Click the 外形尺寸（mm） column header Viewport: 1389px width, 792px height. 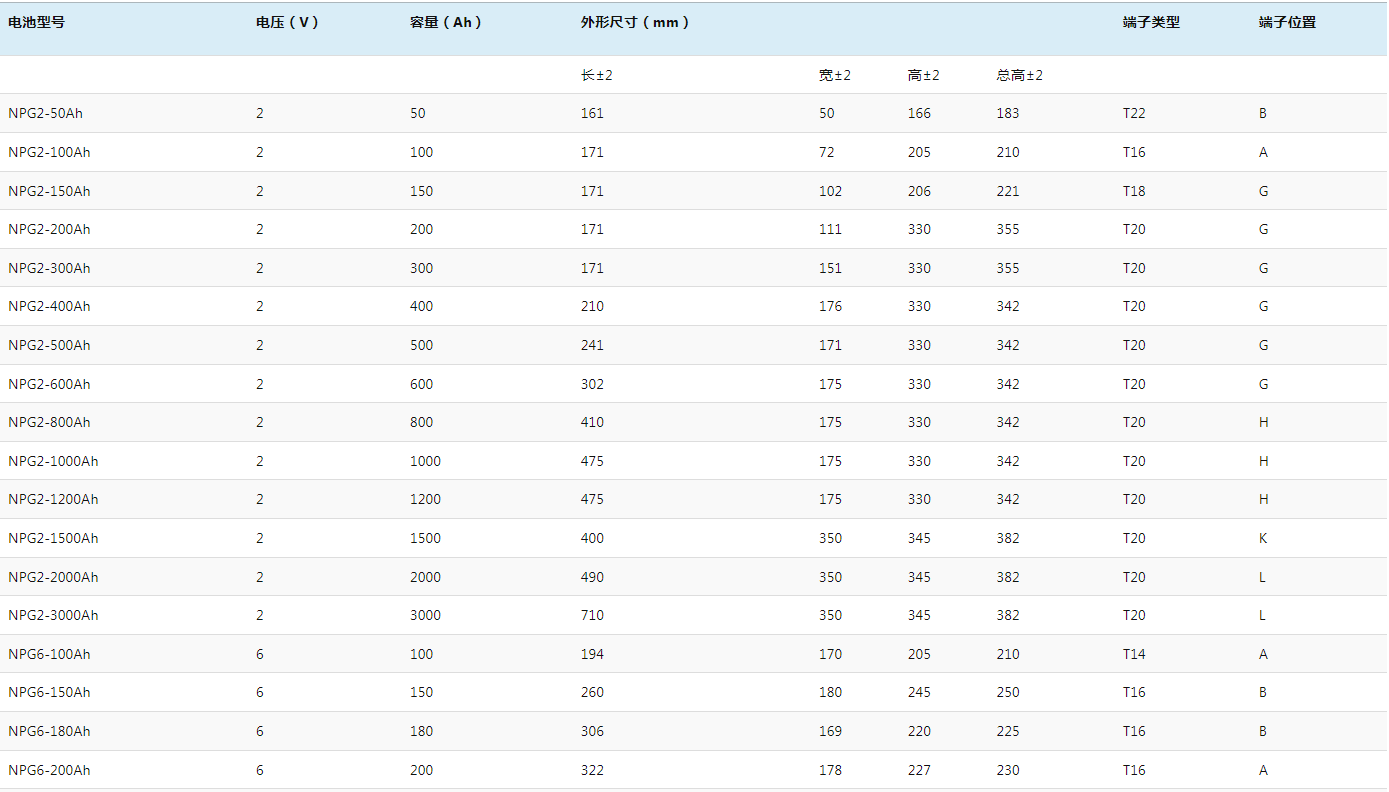coord(635,22)
